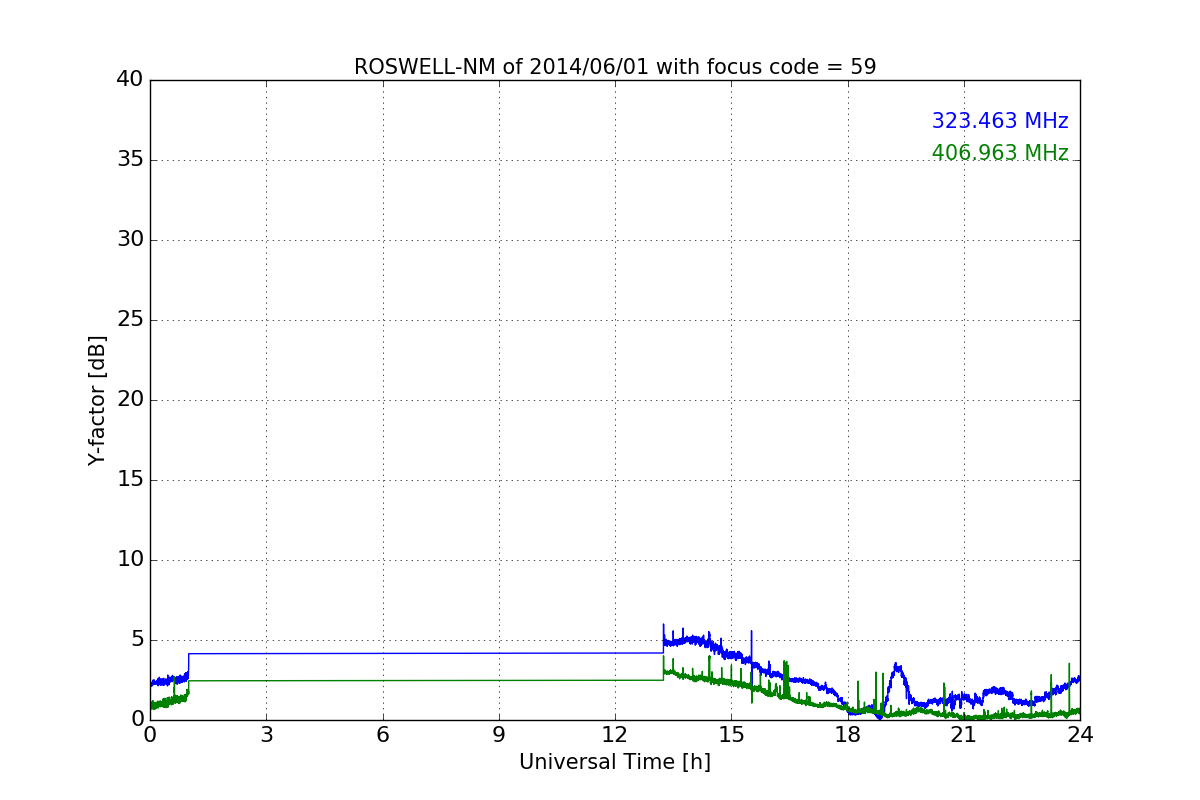Click y-axis tick label 20

click(x=130, y=400)
